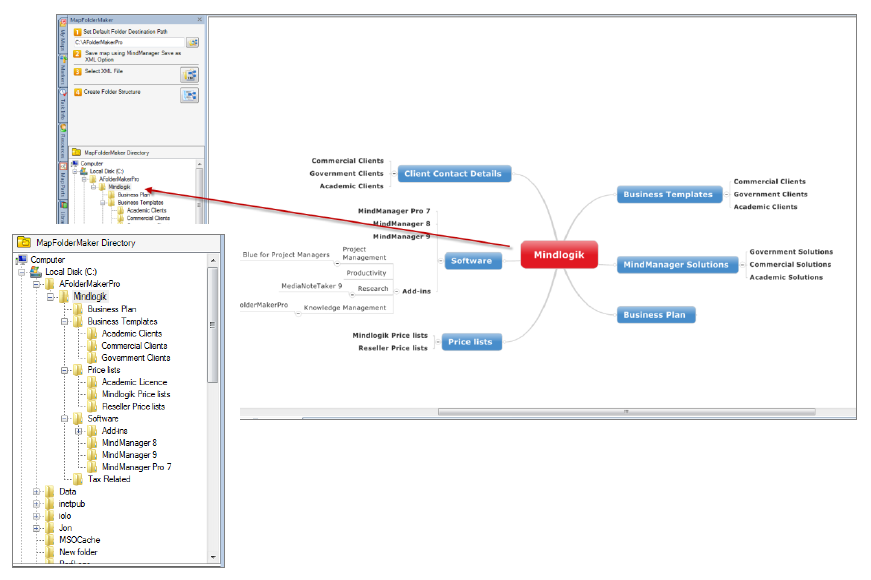The image size is (871, 580).
Task: Click step 4 numbered icon beside Create Folder Structure
Action: pos(78,92)
